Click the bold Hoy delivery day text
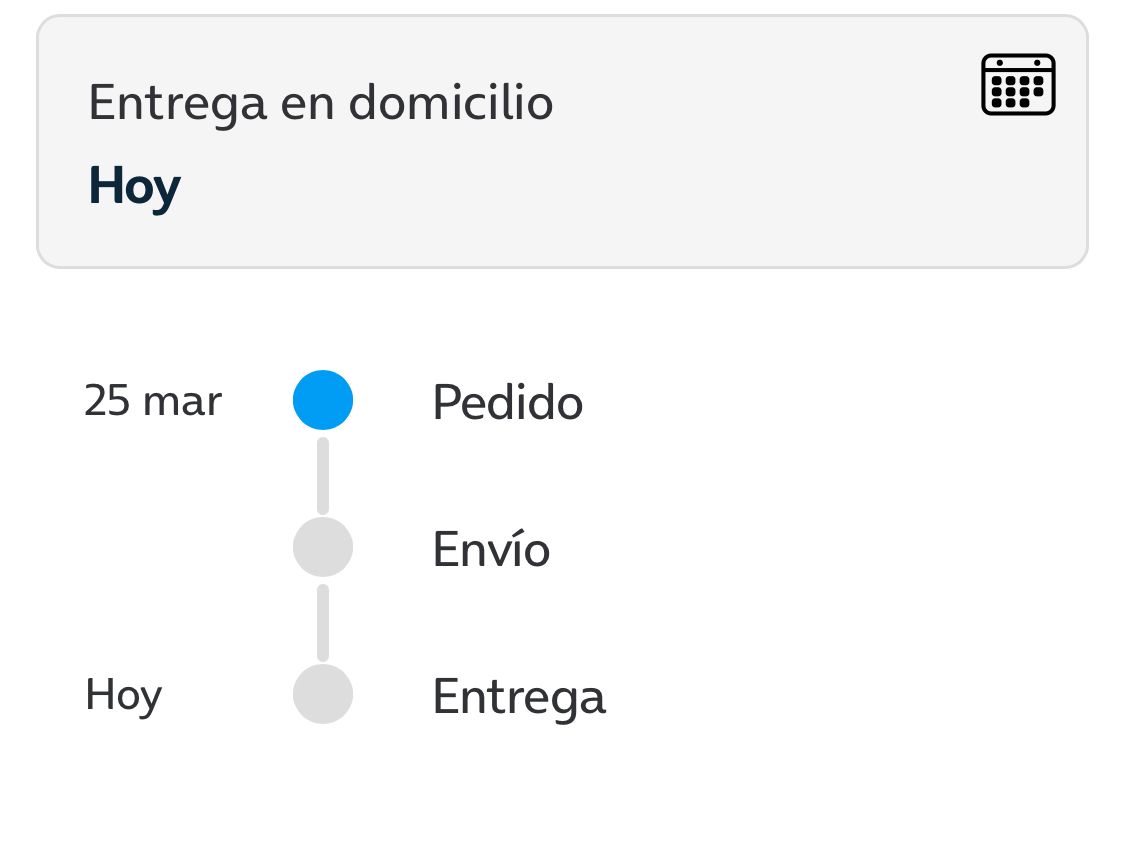Screen dimensions: 1125x841 134,187
